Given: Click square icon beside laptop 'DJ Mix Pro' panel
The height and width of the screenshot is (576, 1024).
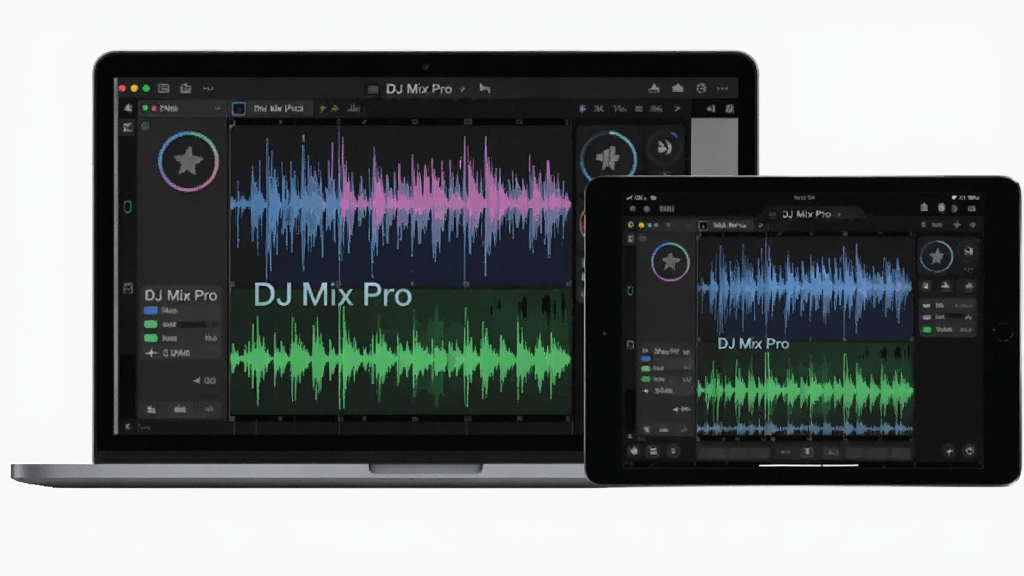Looking at the screenshot, I should (x=128, y=289).
